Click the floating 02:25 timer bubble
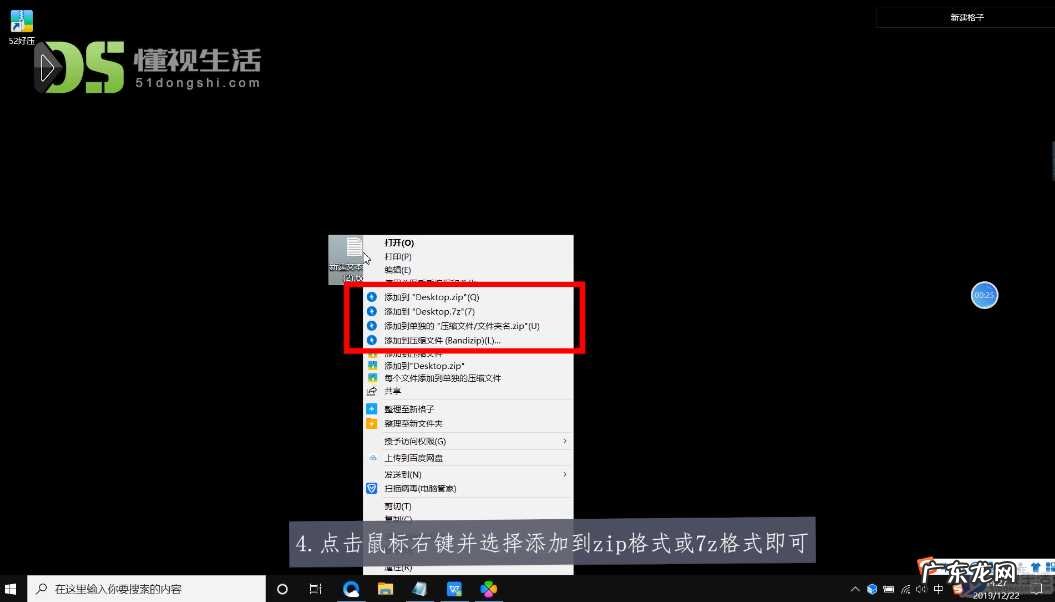 click(x=984, y=295)
